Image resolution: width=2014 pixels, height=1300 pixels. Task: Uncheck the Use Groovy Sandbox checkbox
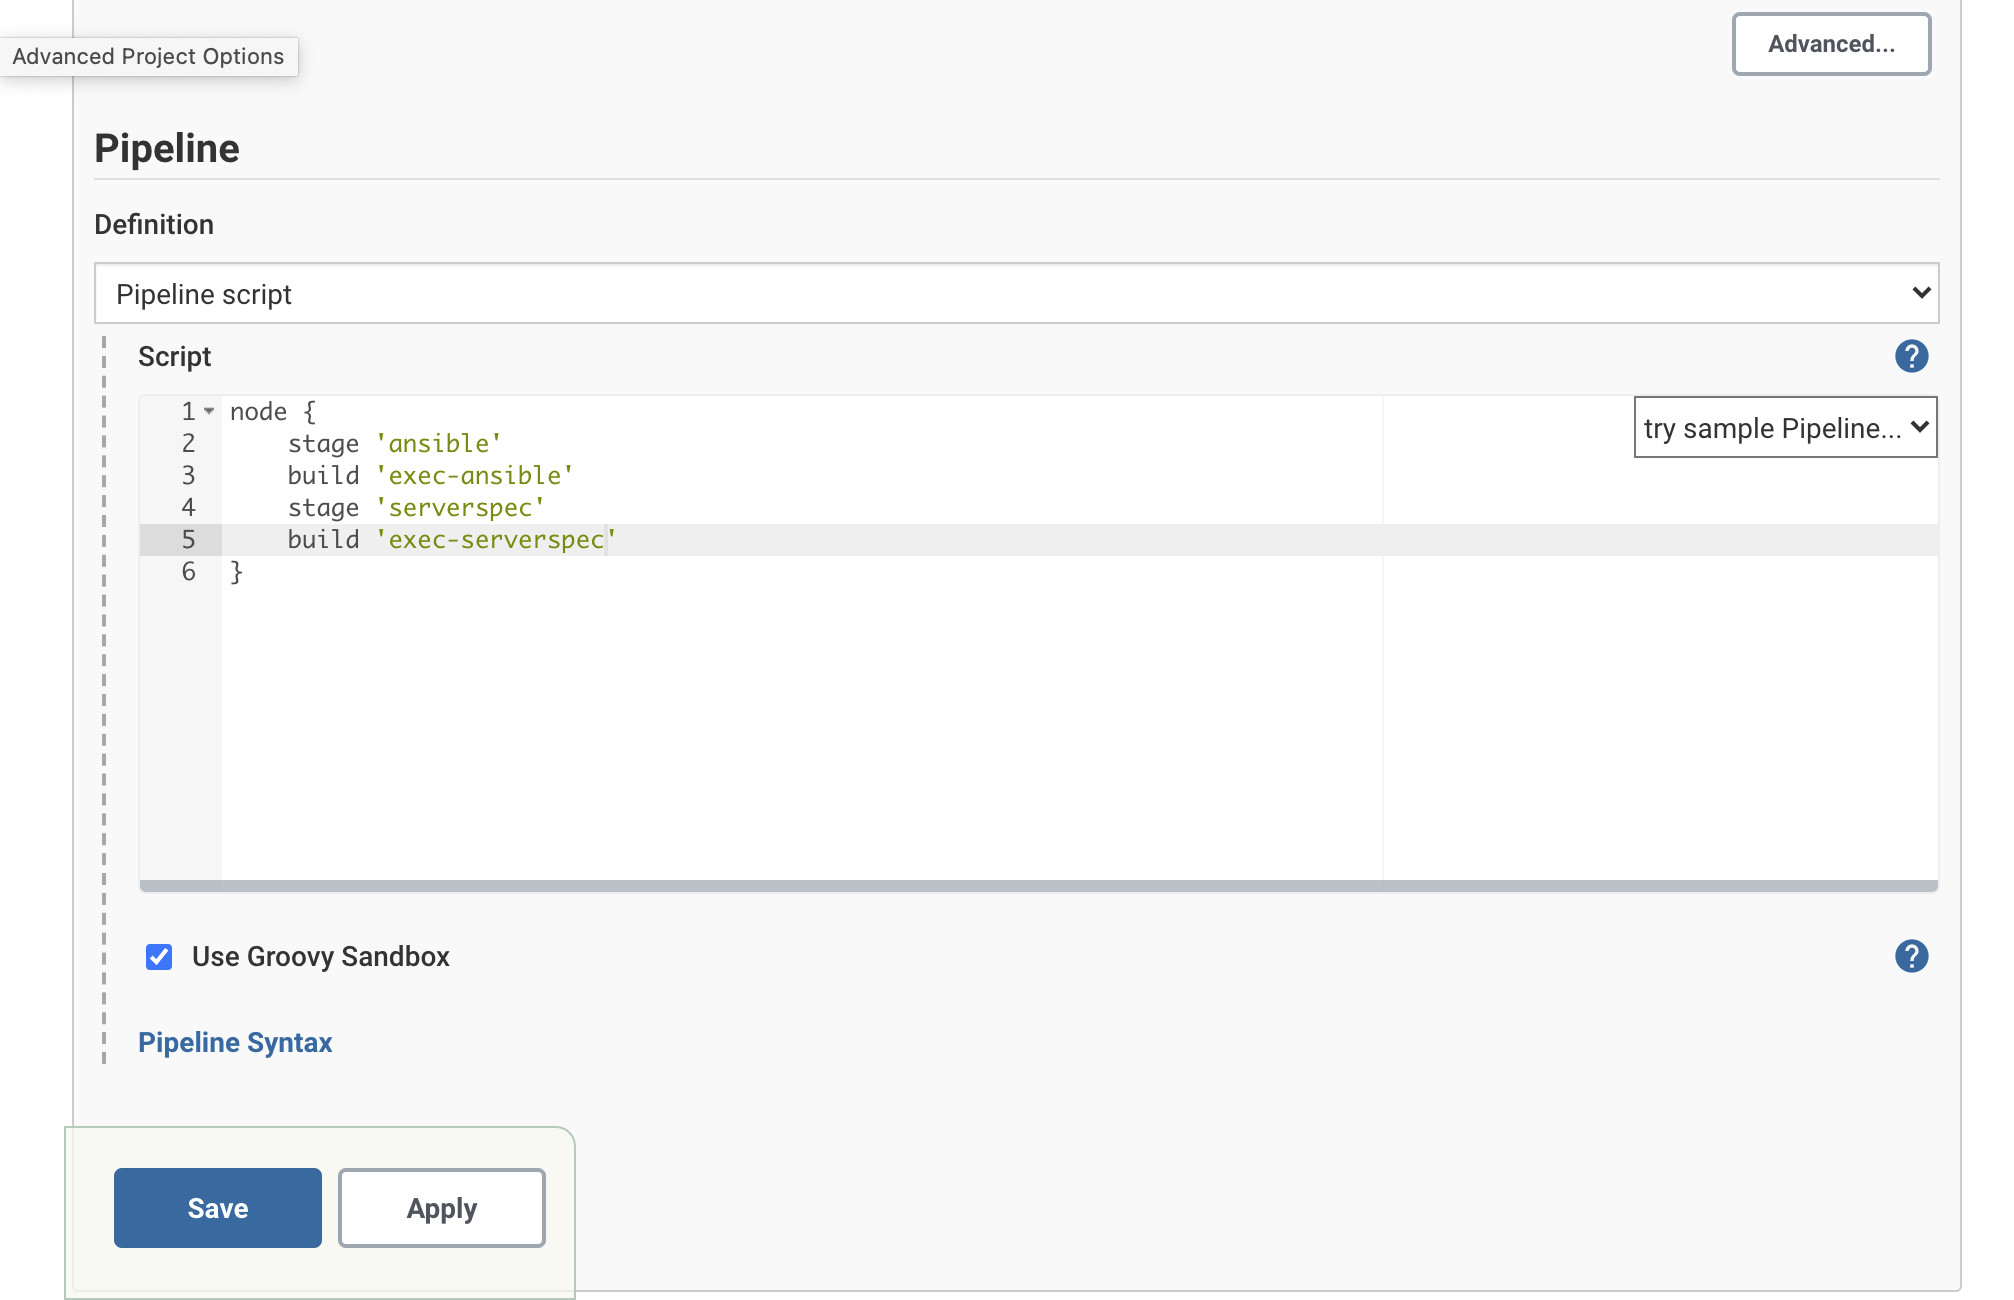click(x=159, y=957)
